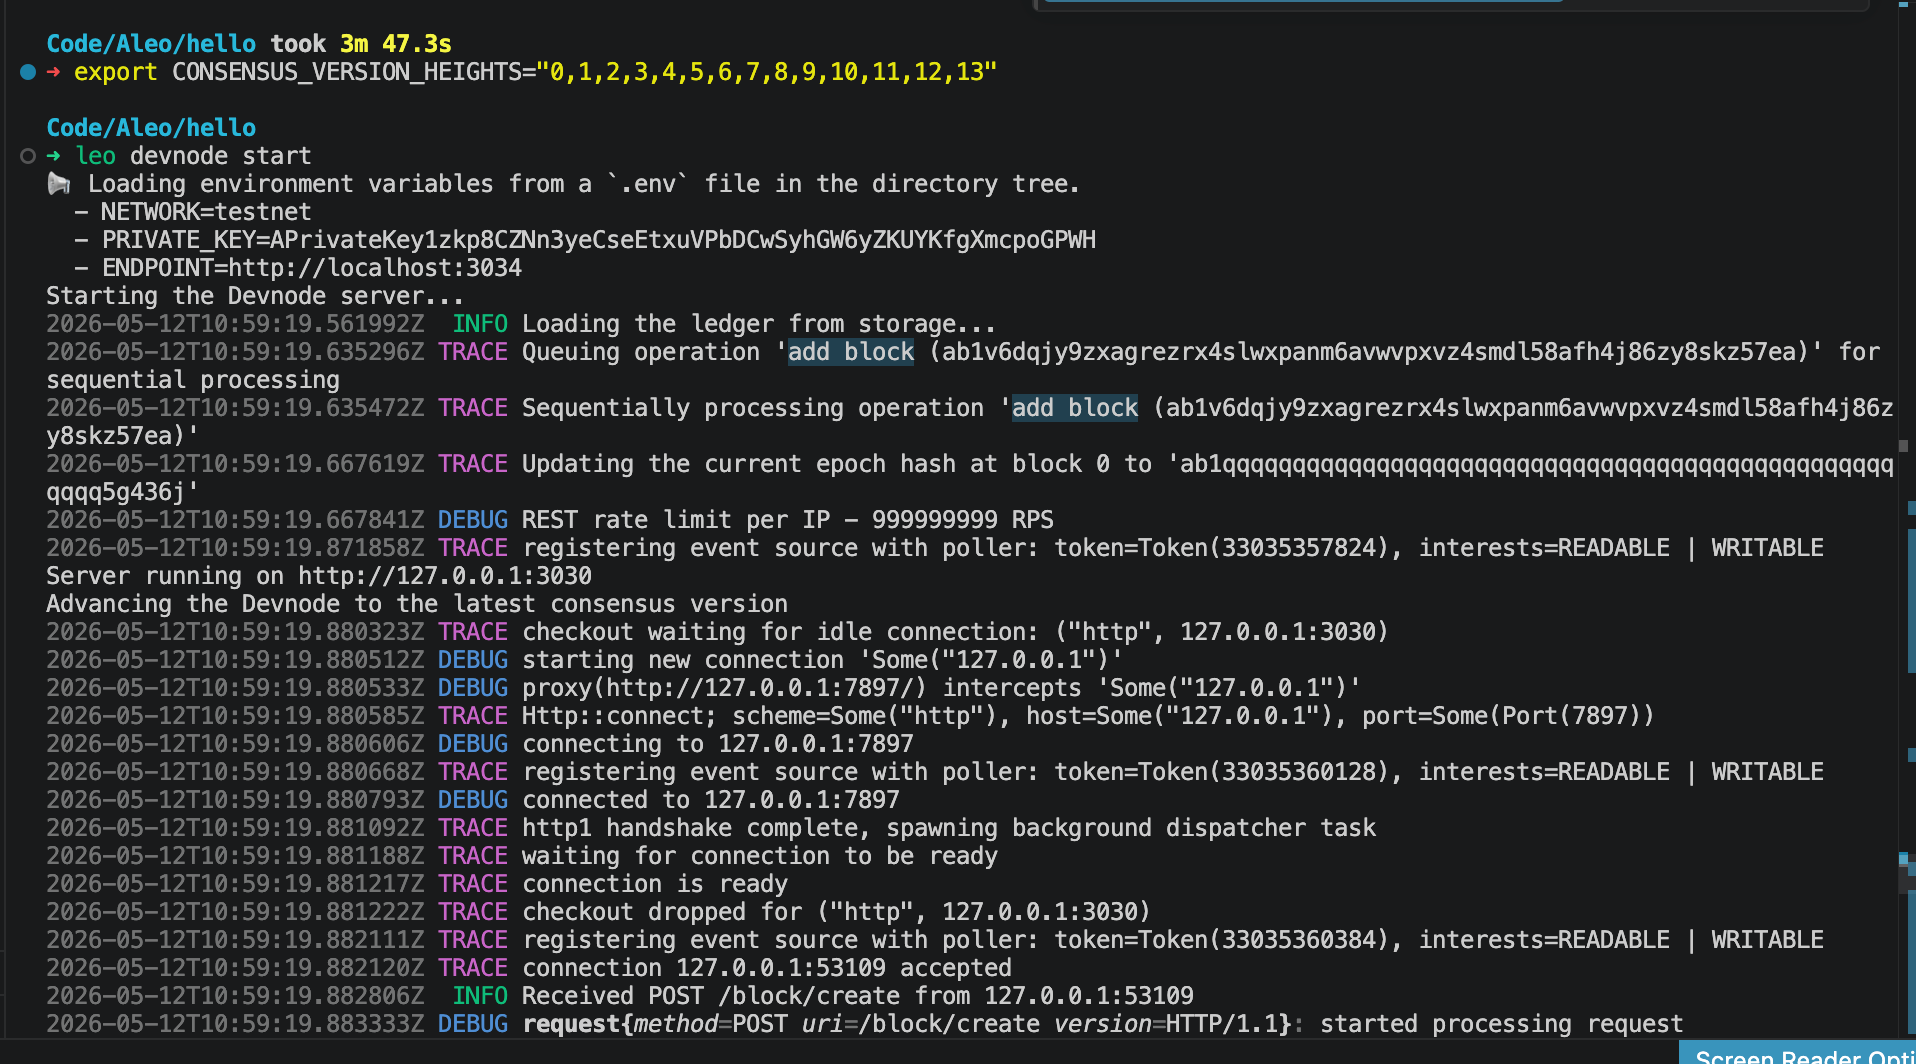Click 'Advancing the Devnode to the latest consensus version'

click(x=417, y=604)
